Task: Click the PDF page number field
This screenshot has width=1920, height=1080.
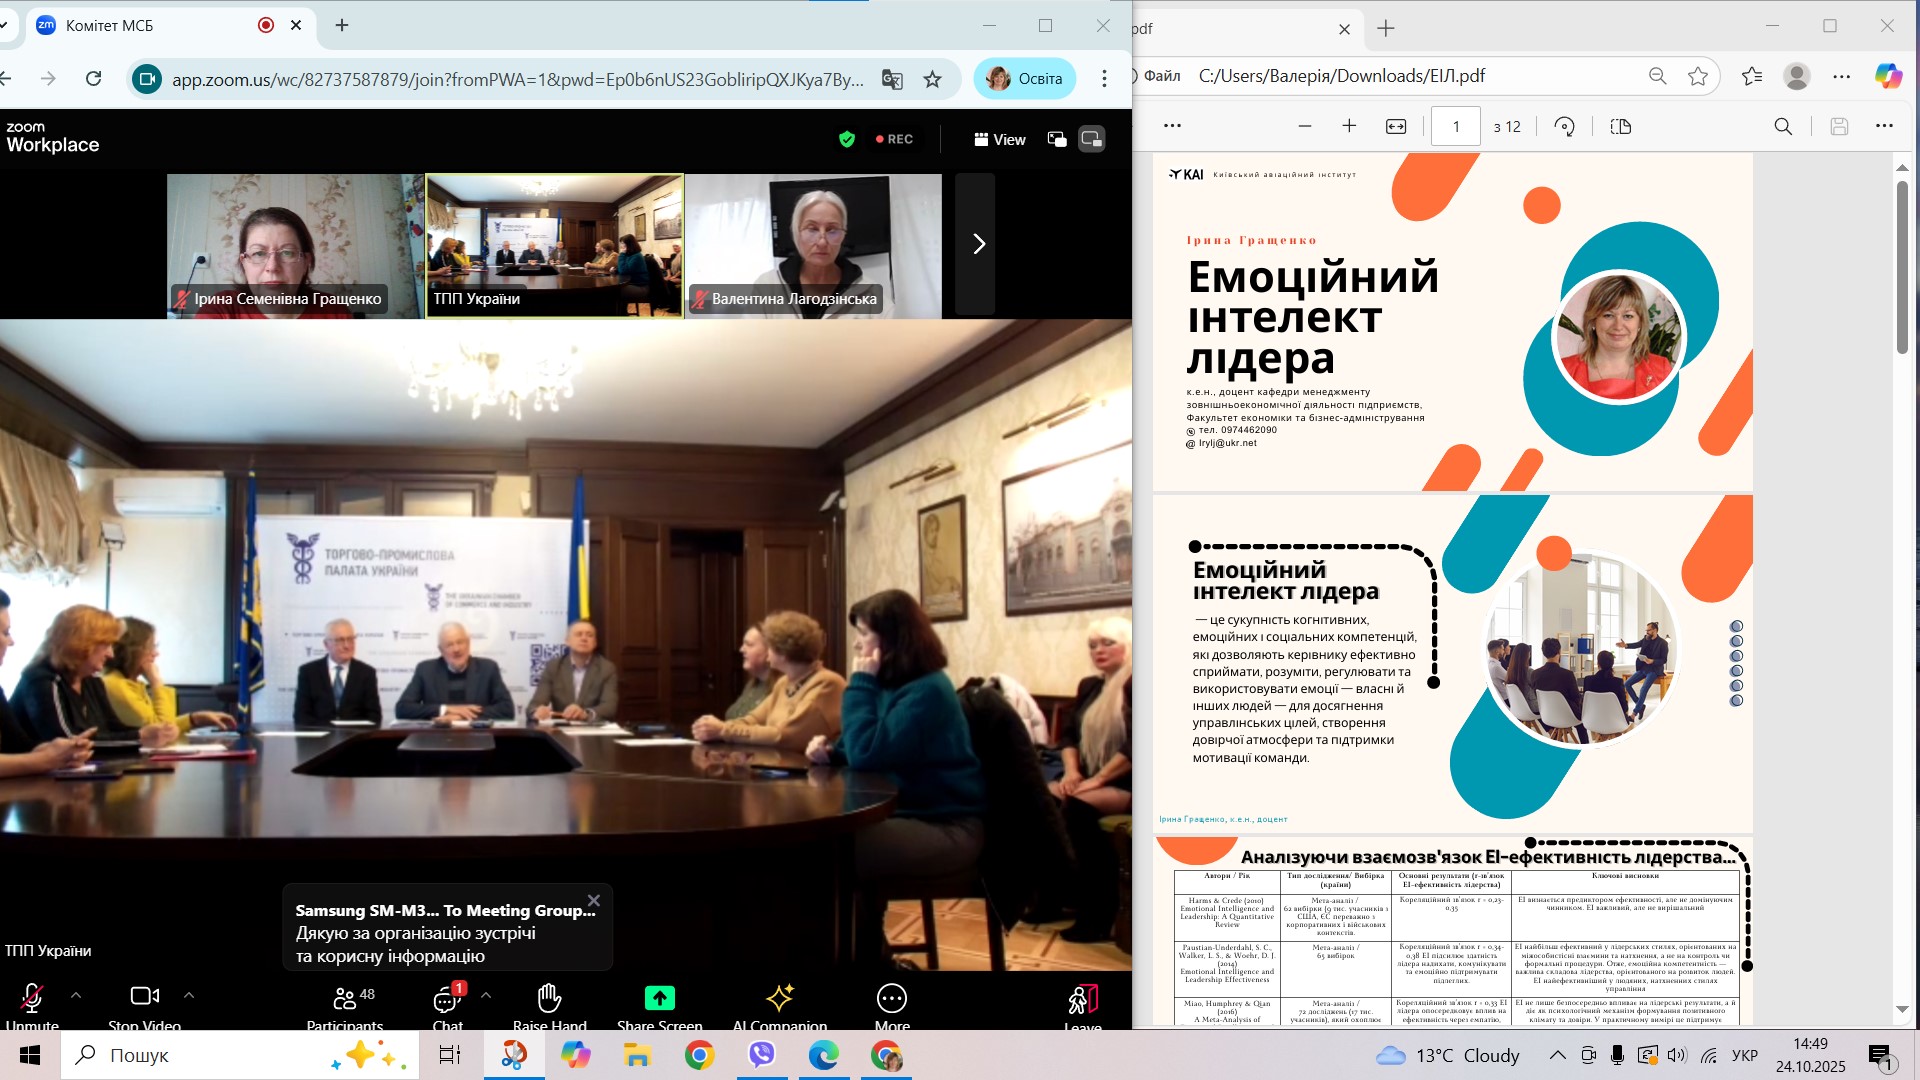Action: [1455, 127]
